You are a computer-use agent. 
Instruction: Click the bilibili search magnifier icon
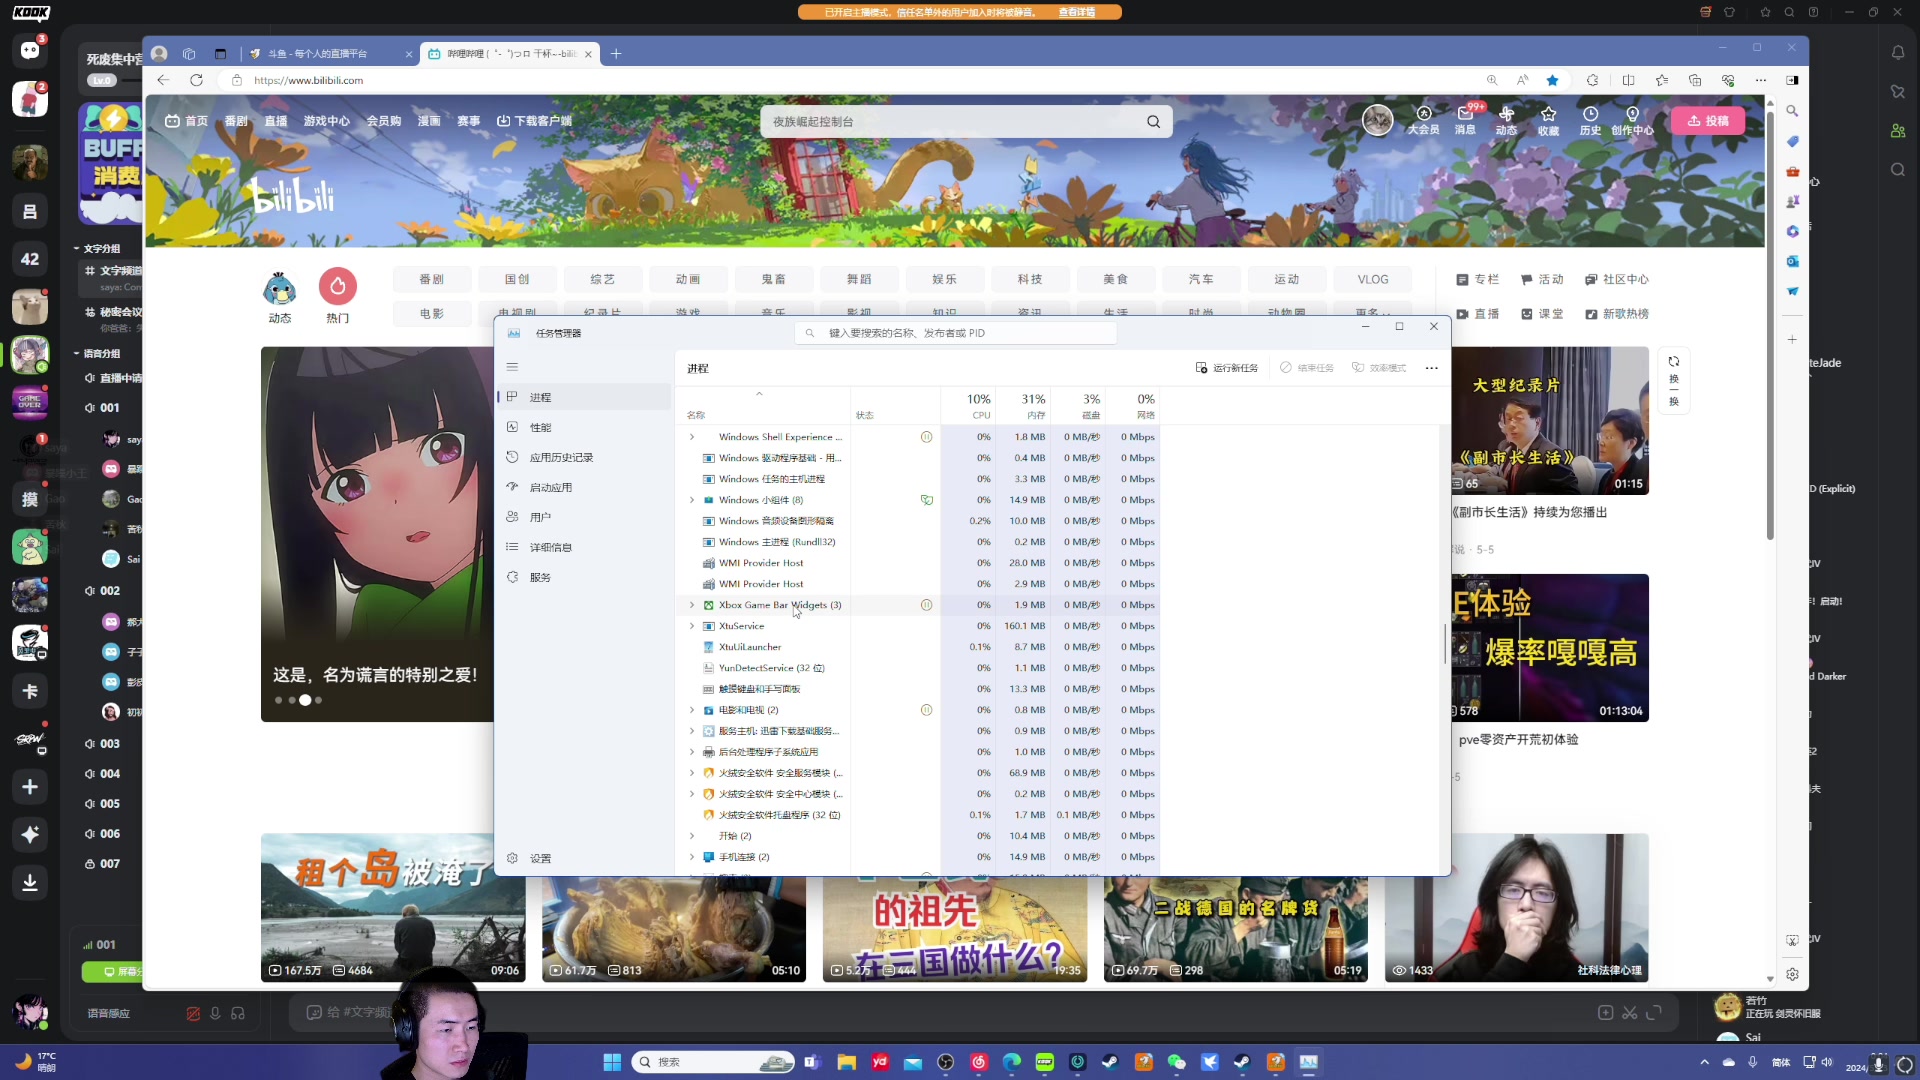coord(1153,122)
